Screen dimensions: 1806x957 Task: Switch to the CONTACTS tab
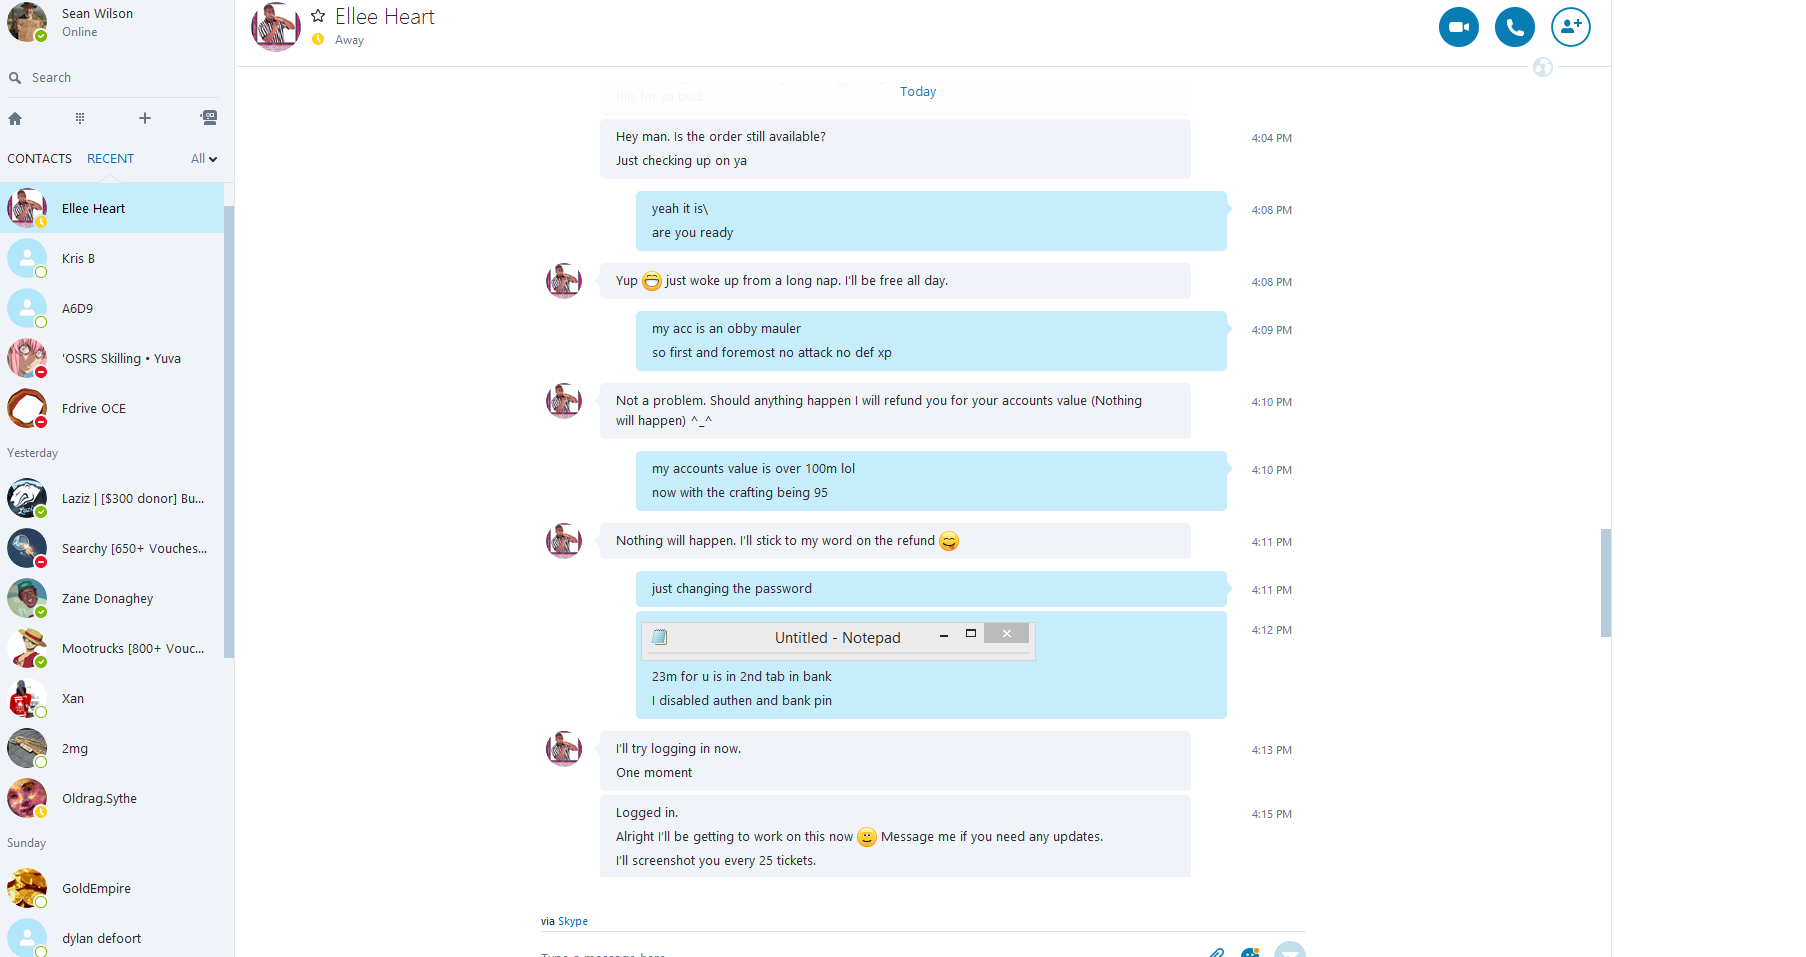[40, 159]
